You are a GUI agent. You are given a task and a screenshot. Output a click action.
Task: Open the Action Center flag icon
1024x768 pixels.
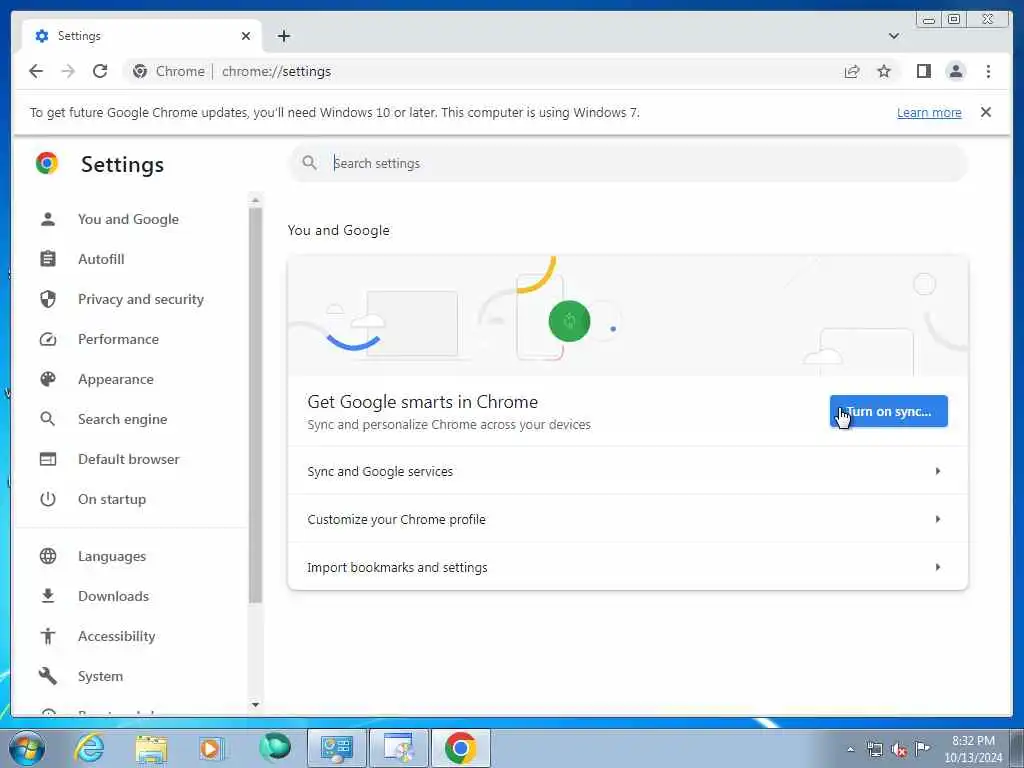tap(922, 748)
